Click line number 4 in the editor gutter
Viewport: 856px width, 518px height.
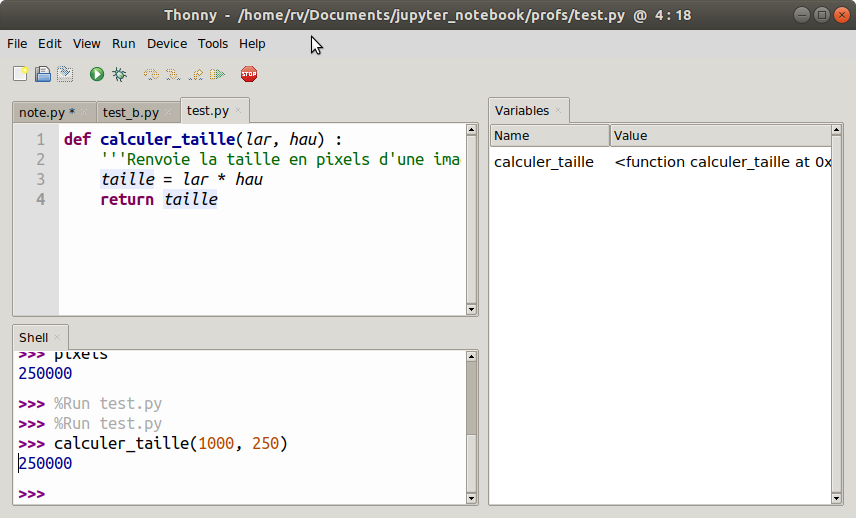[x=41, y=200]
